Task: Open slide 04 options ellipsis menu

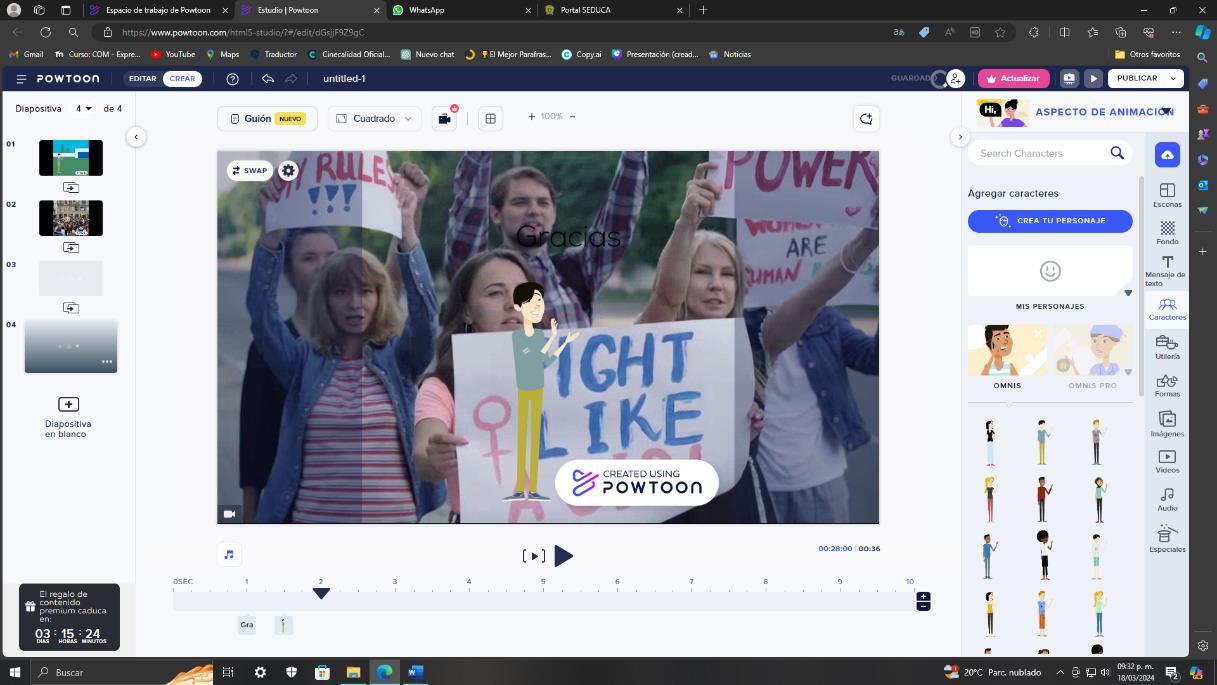Action: point(107,362)
